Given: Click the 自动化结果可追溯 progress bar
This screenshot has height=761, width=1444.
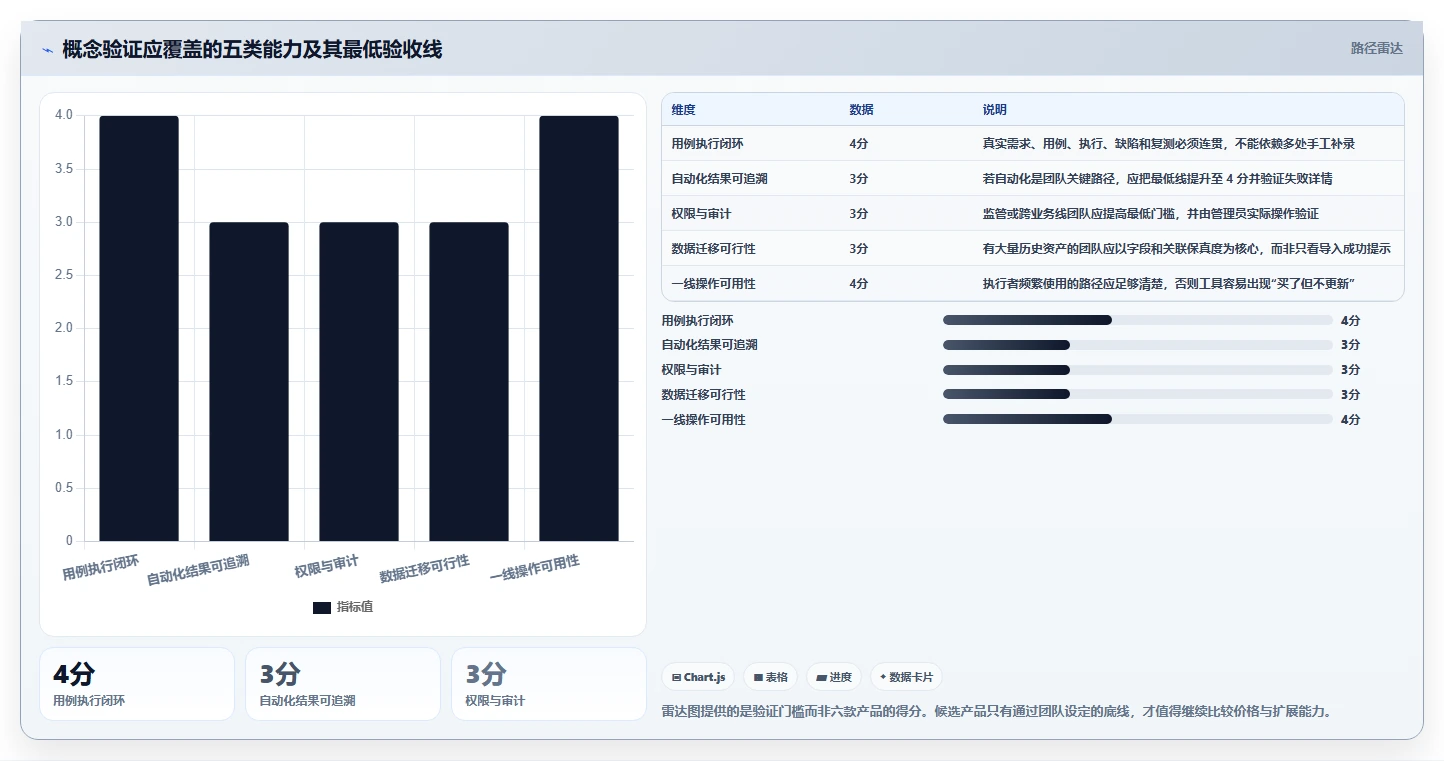Looking at the screenshot, I should [1138, 345].
